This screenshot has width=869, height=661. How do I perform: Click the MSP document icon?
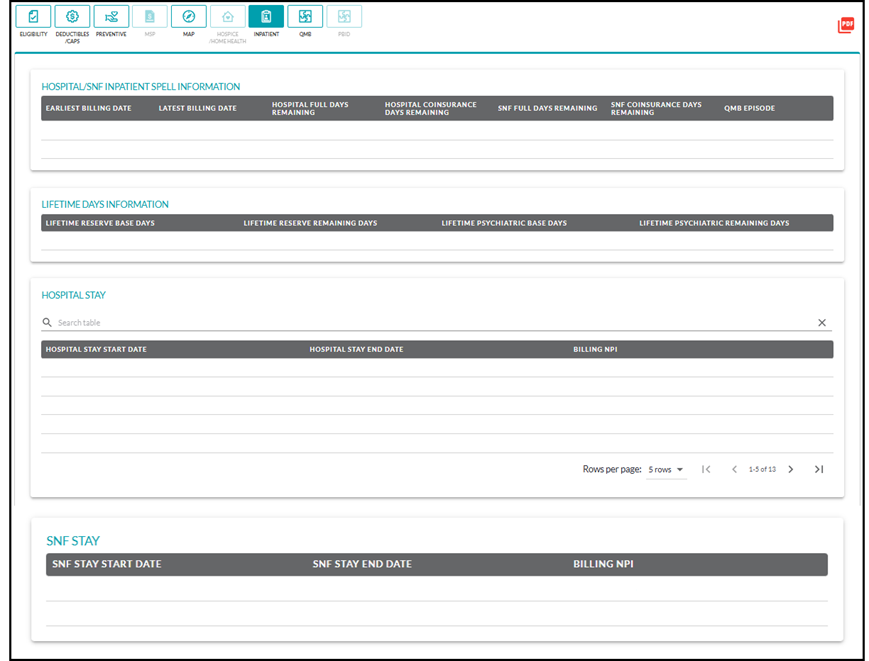pos(150,17)
